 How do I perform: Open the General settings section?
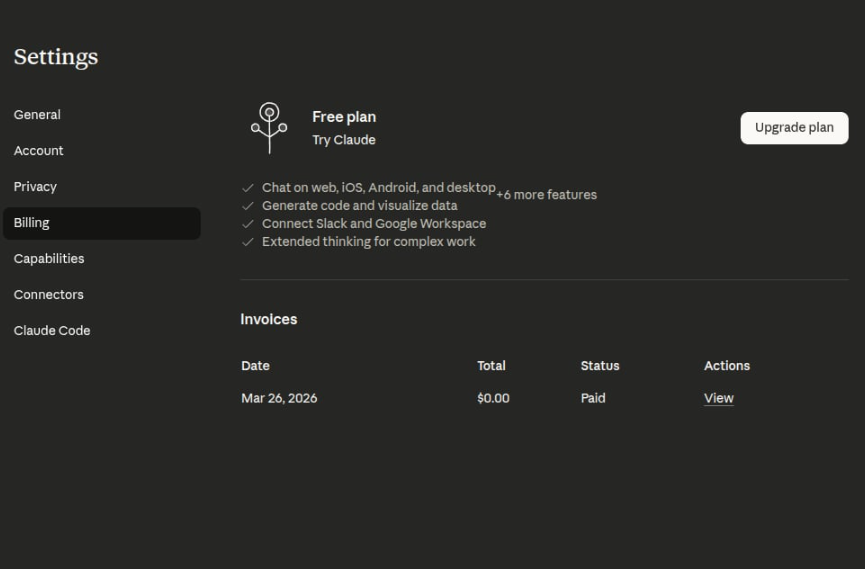pos(102,115)
